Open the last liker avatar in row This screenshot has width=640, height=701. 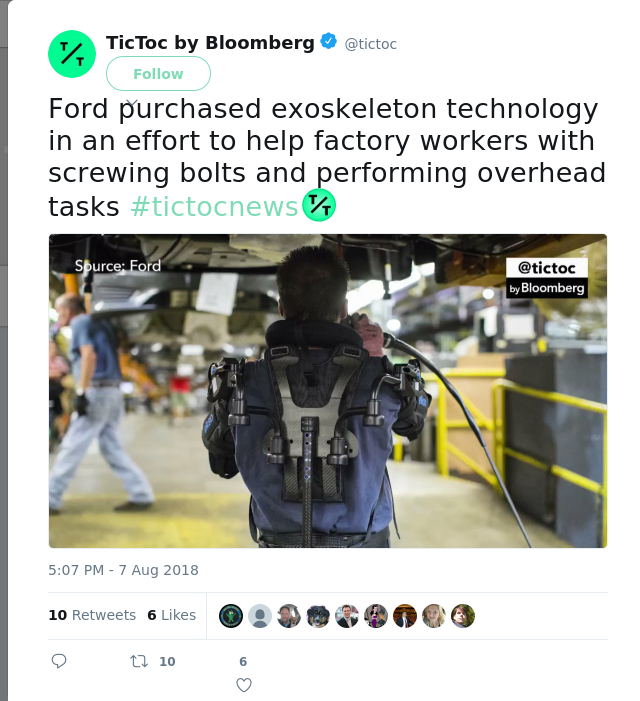tap(463, 616)
